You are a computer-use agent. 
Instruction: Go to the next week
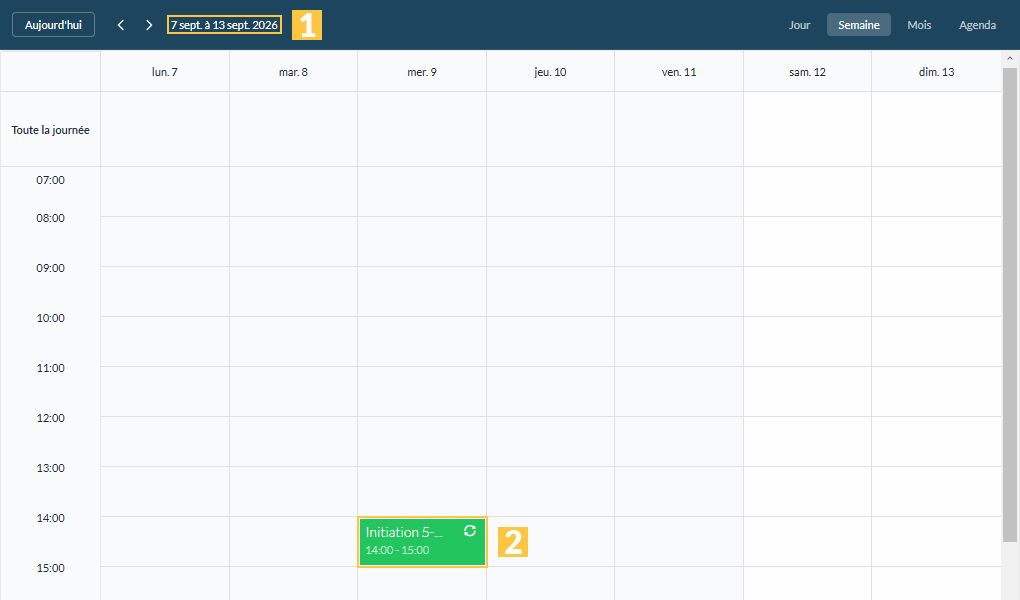click(149, 25)
